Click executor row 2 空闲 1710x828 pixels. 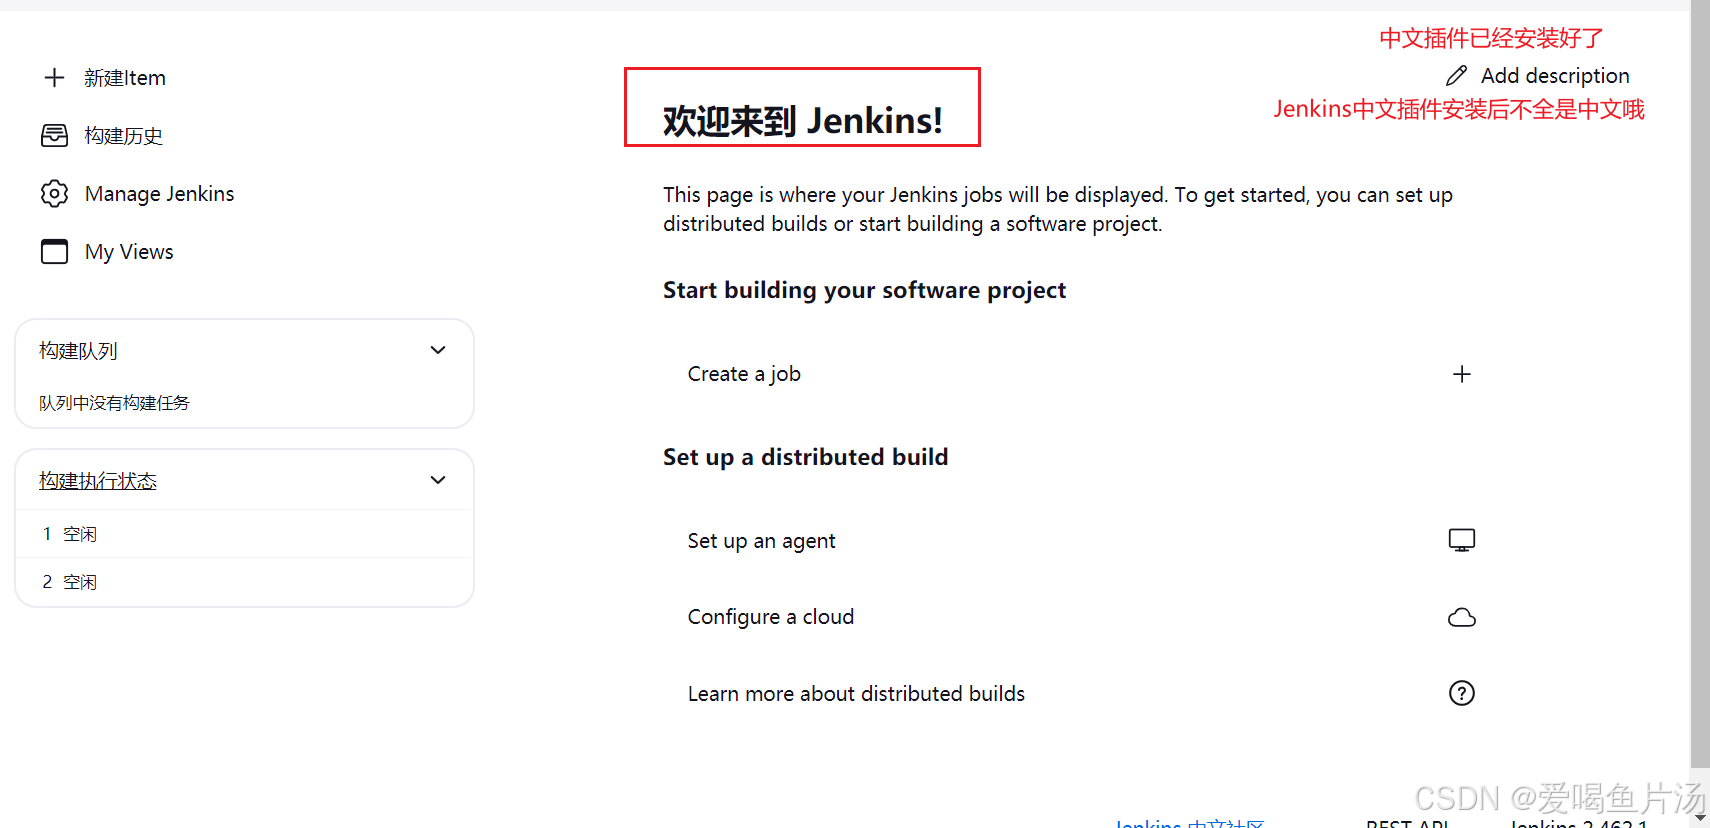click(x=244, y=582)
